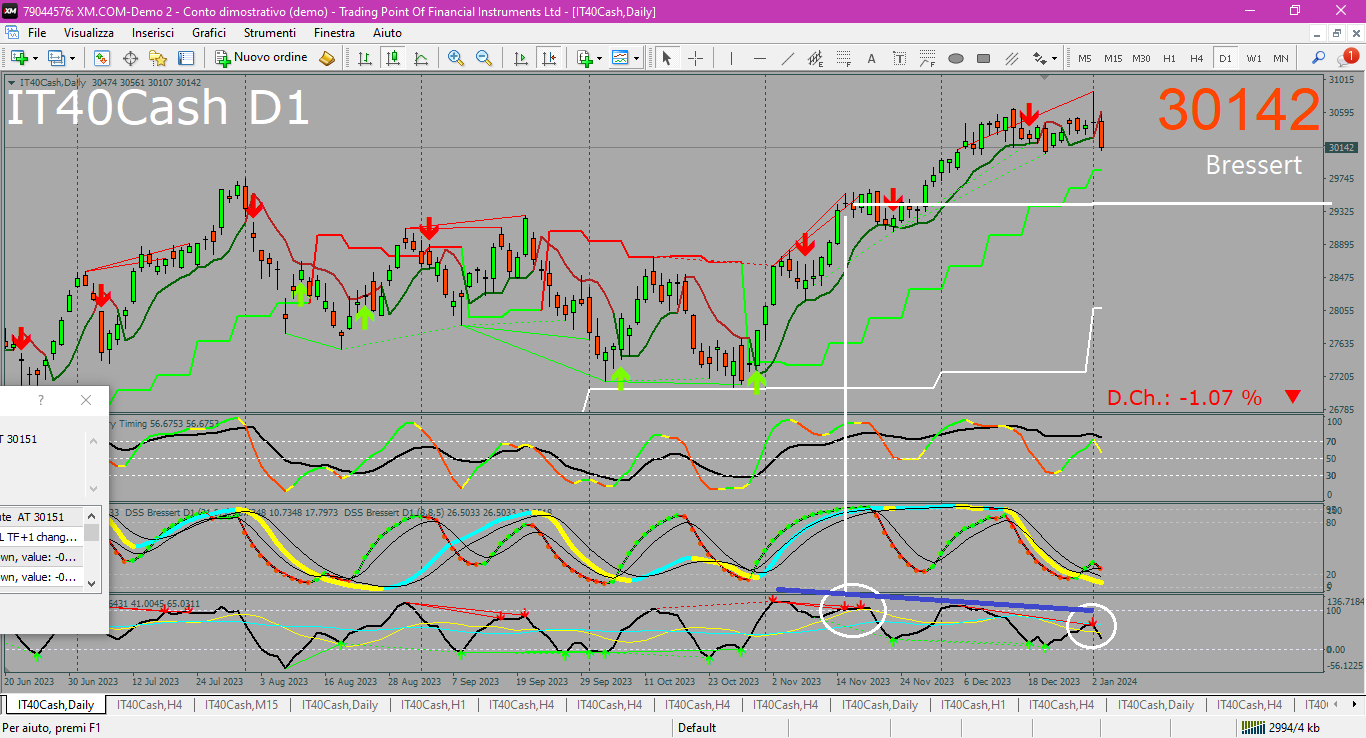
Task: Switch chart to line chart mode
Action: 421,58
